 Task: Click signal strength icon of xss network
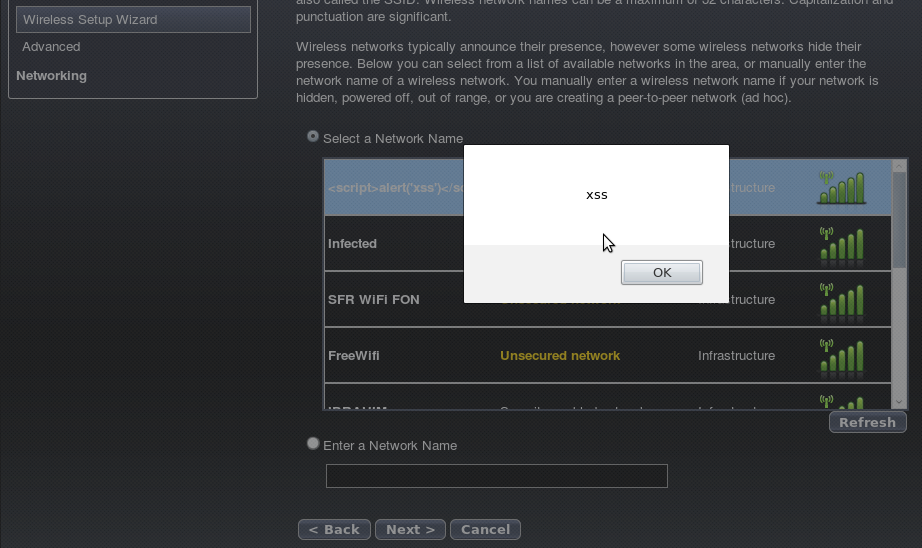point(841,188)
